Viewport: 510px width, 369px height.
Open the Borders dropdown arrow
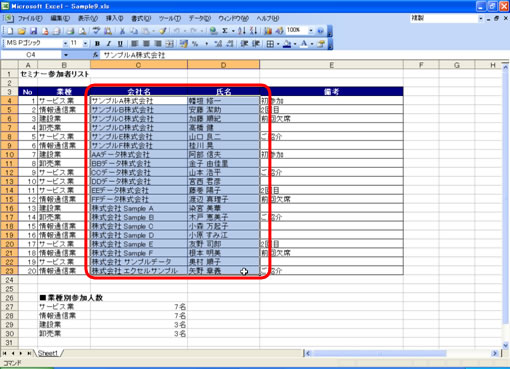(x=278, y=44)
